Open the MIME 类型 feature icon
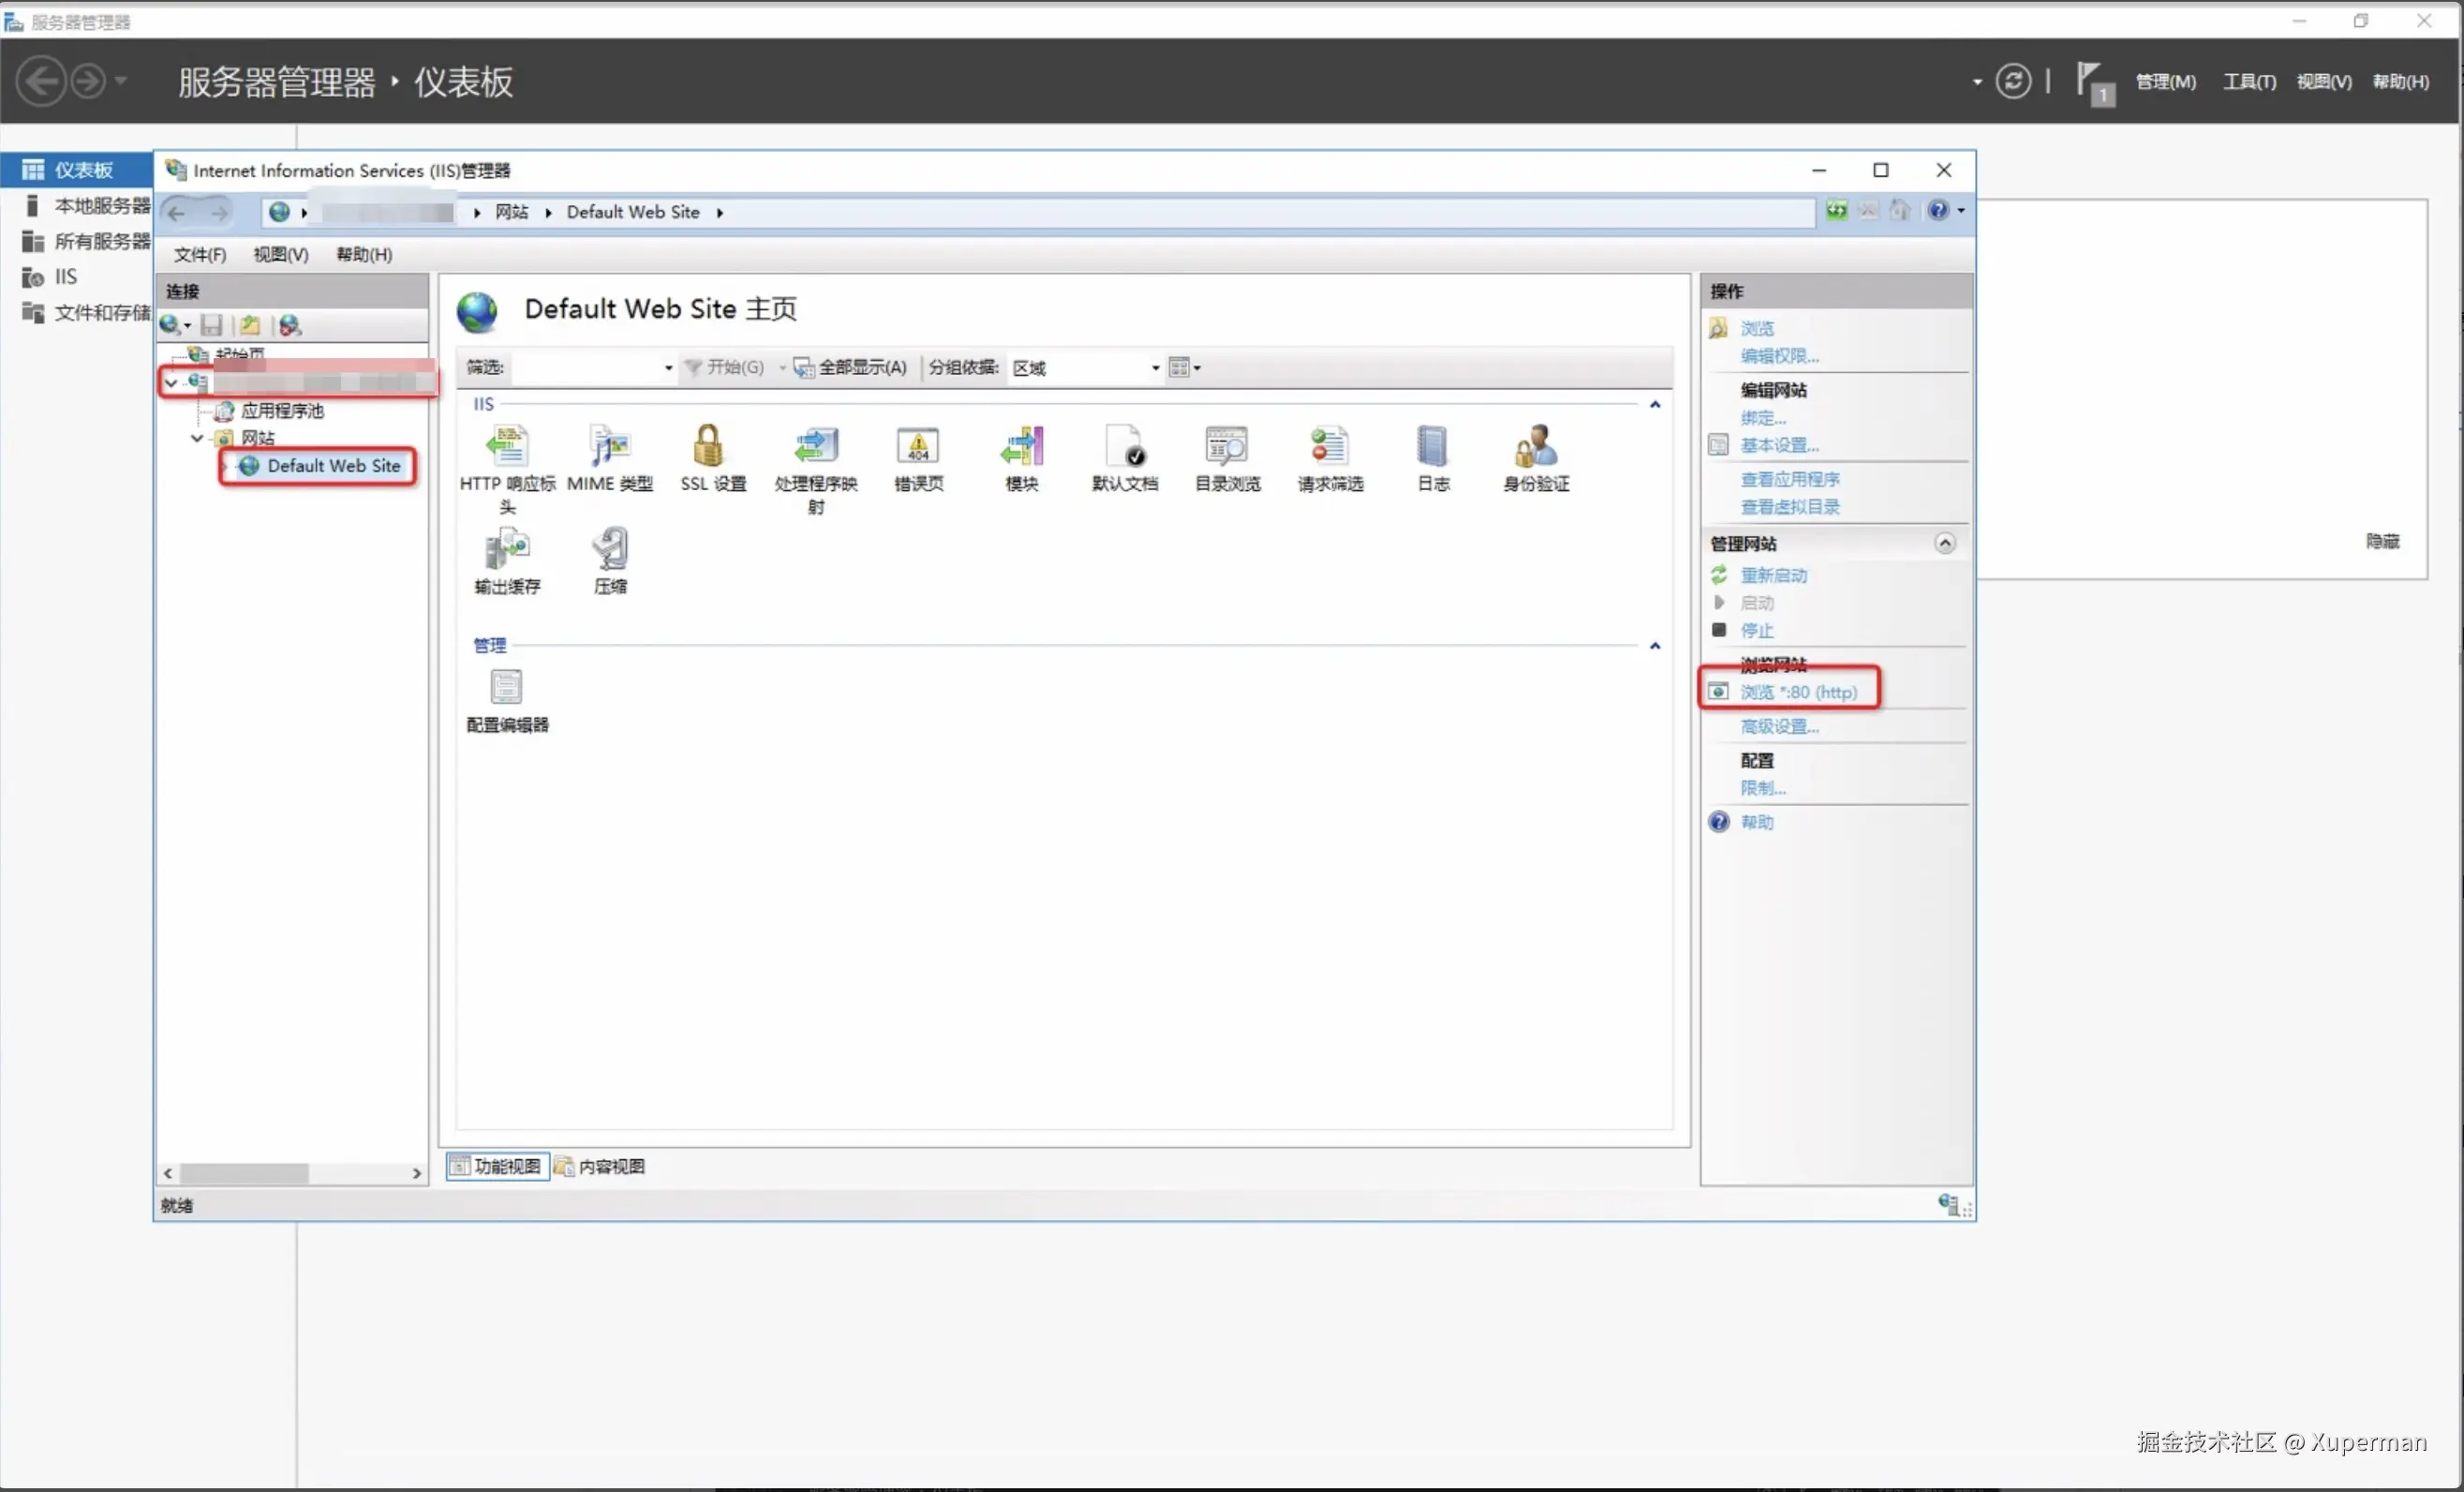This screenshot has width=2464, height=1492. tap(609, 455)
